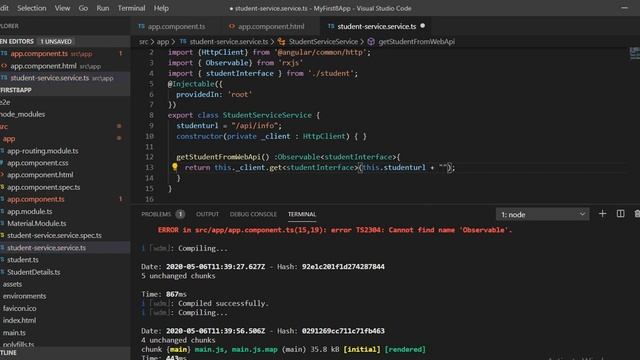640x360 pixels.
Task: Click the lightbulb quick-fix icon
Action: tap(175, 167)
